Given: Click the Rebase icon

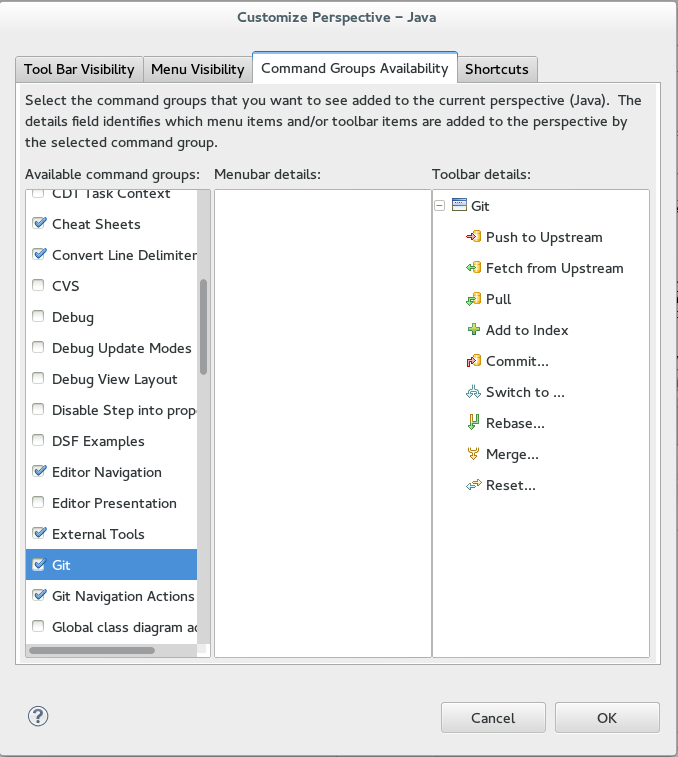Looking at the screenshot, I should click(x=474, y=423).
